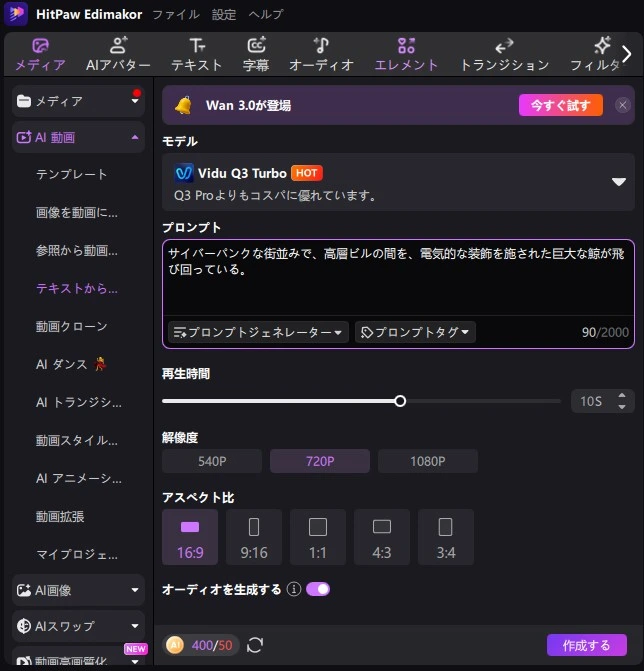Click the メディア folder icon
The width and height of the screenshot is (644, 671).
pos(24,101)
